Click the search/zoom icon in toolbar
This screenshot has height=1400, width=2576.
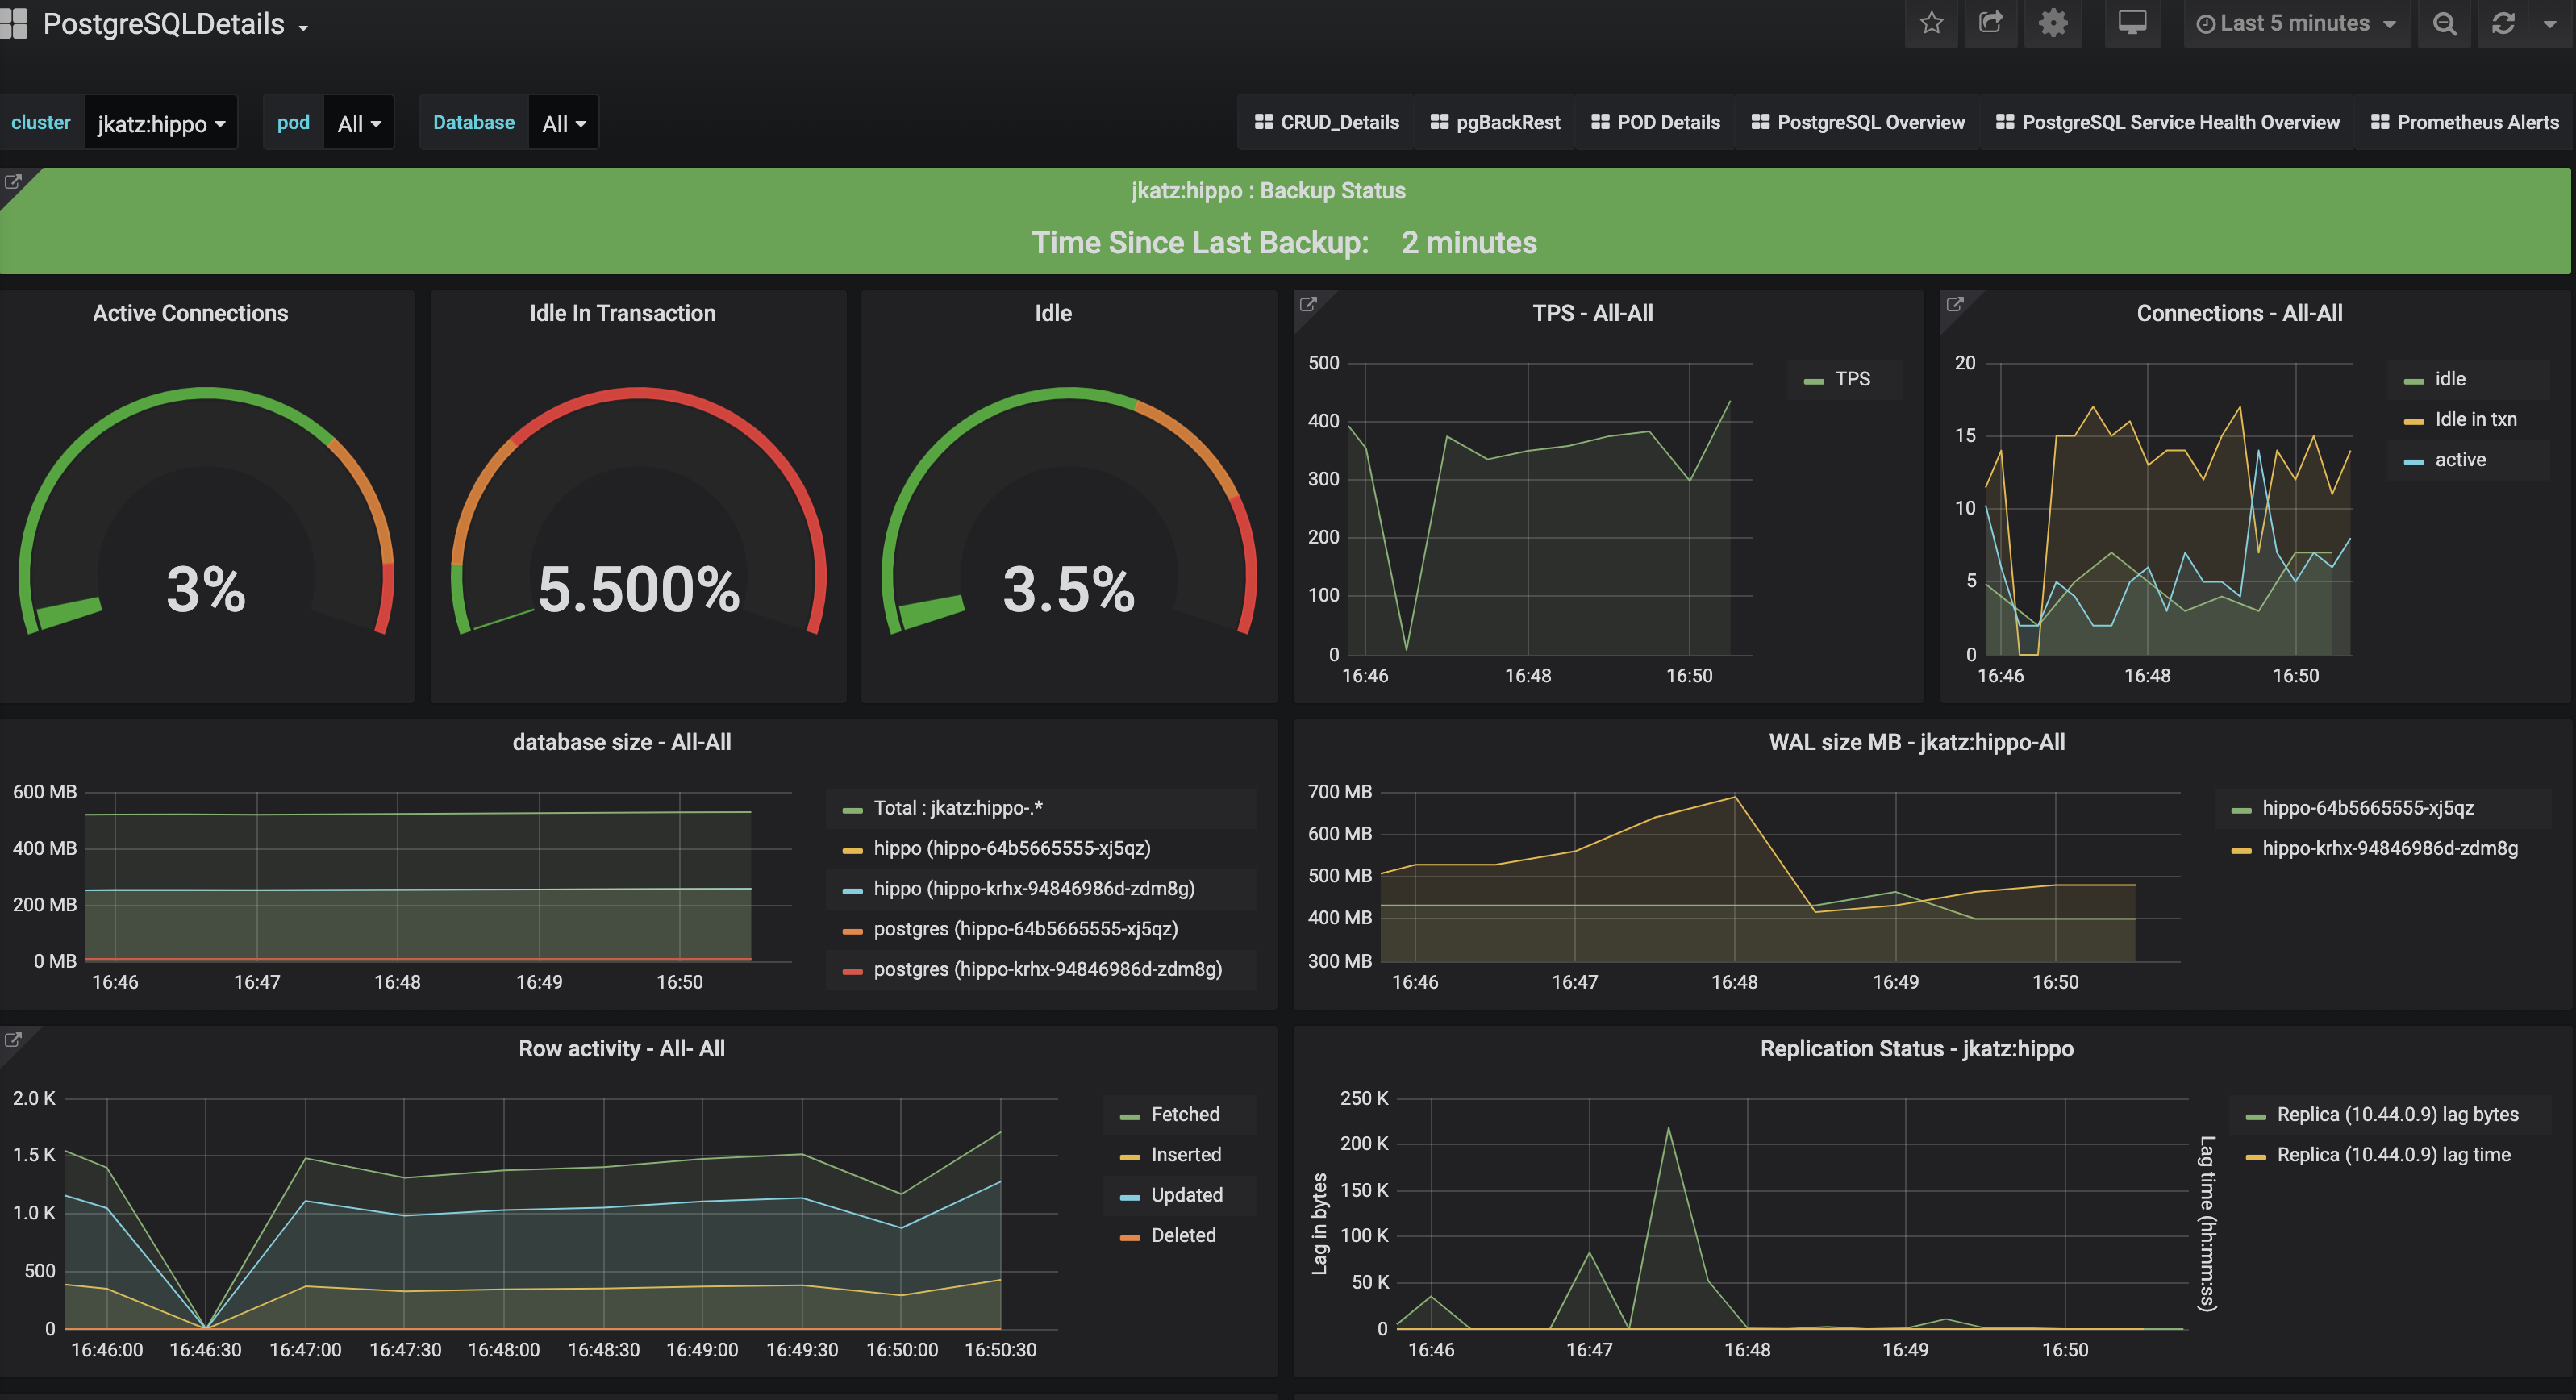[2447, 24]
